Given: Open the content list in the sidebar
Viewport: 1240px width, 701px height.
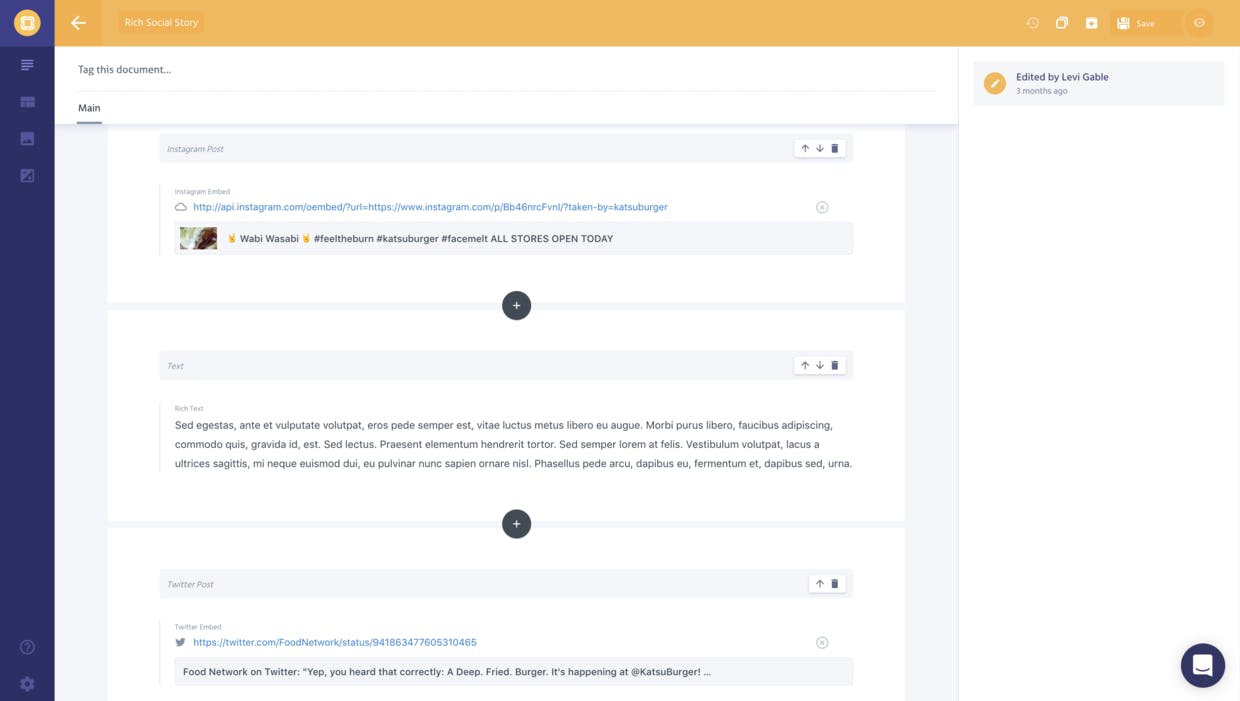Looking at the screenshot, I should click(27, 65).
